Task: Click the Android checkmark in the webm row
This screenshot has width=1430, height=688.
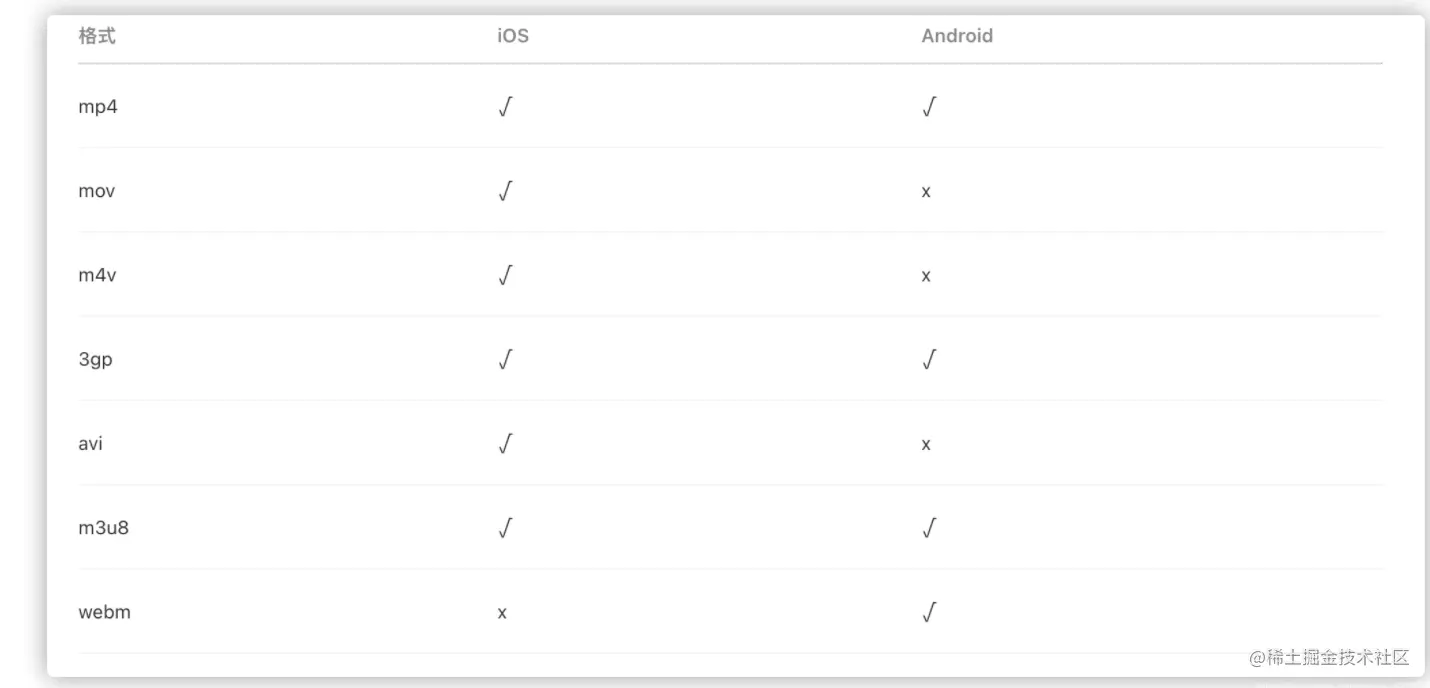Action: click(x=929, y=611)
